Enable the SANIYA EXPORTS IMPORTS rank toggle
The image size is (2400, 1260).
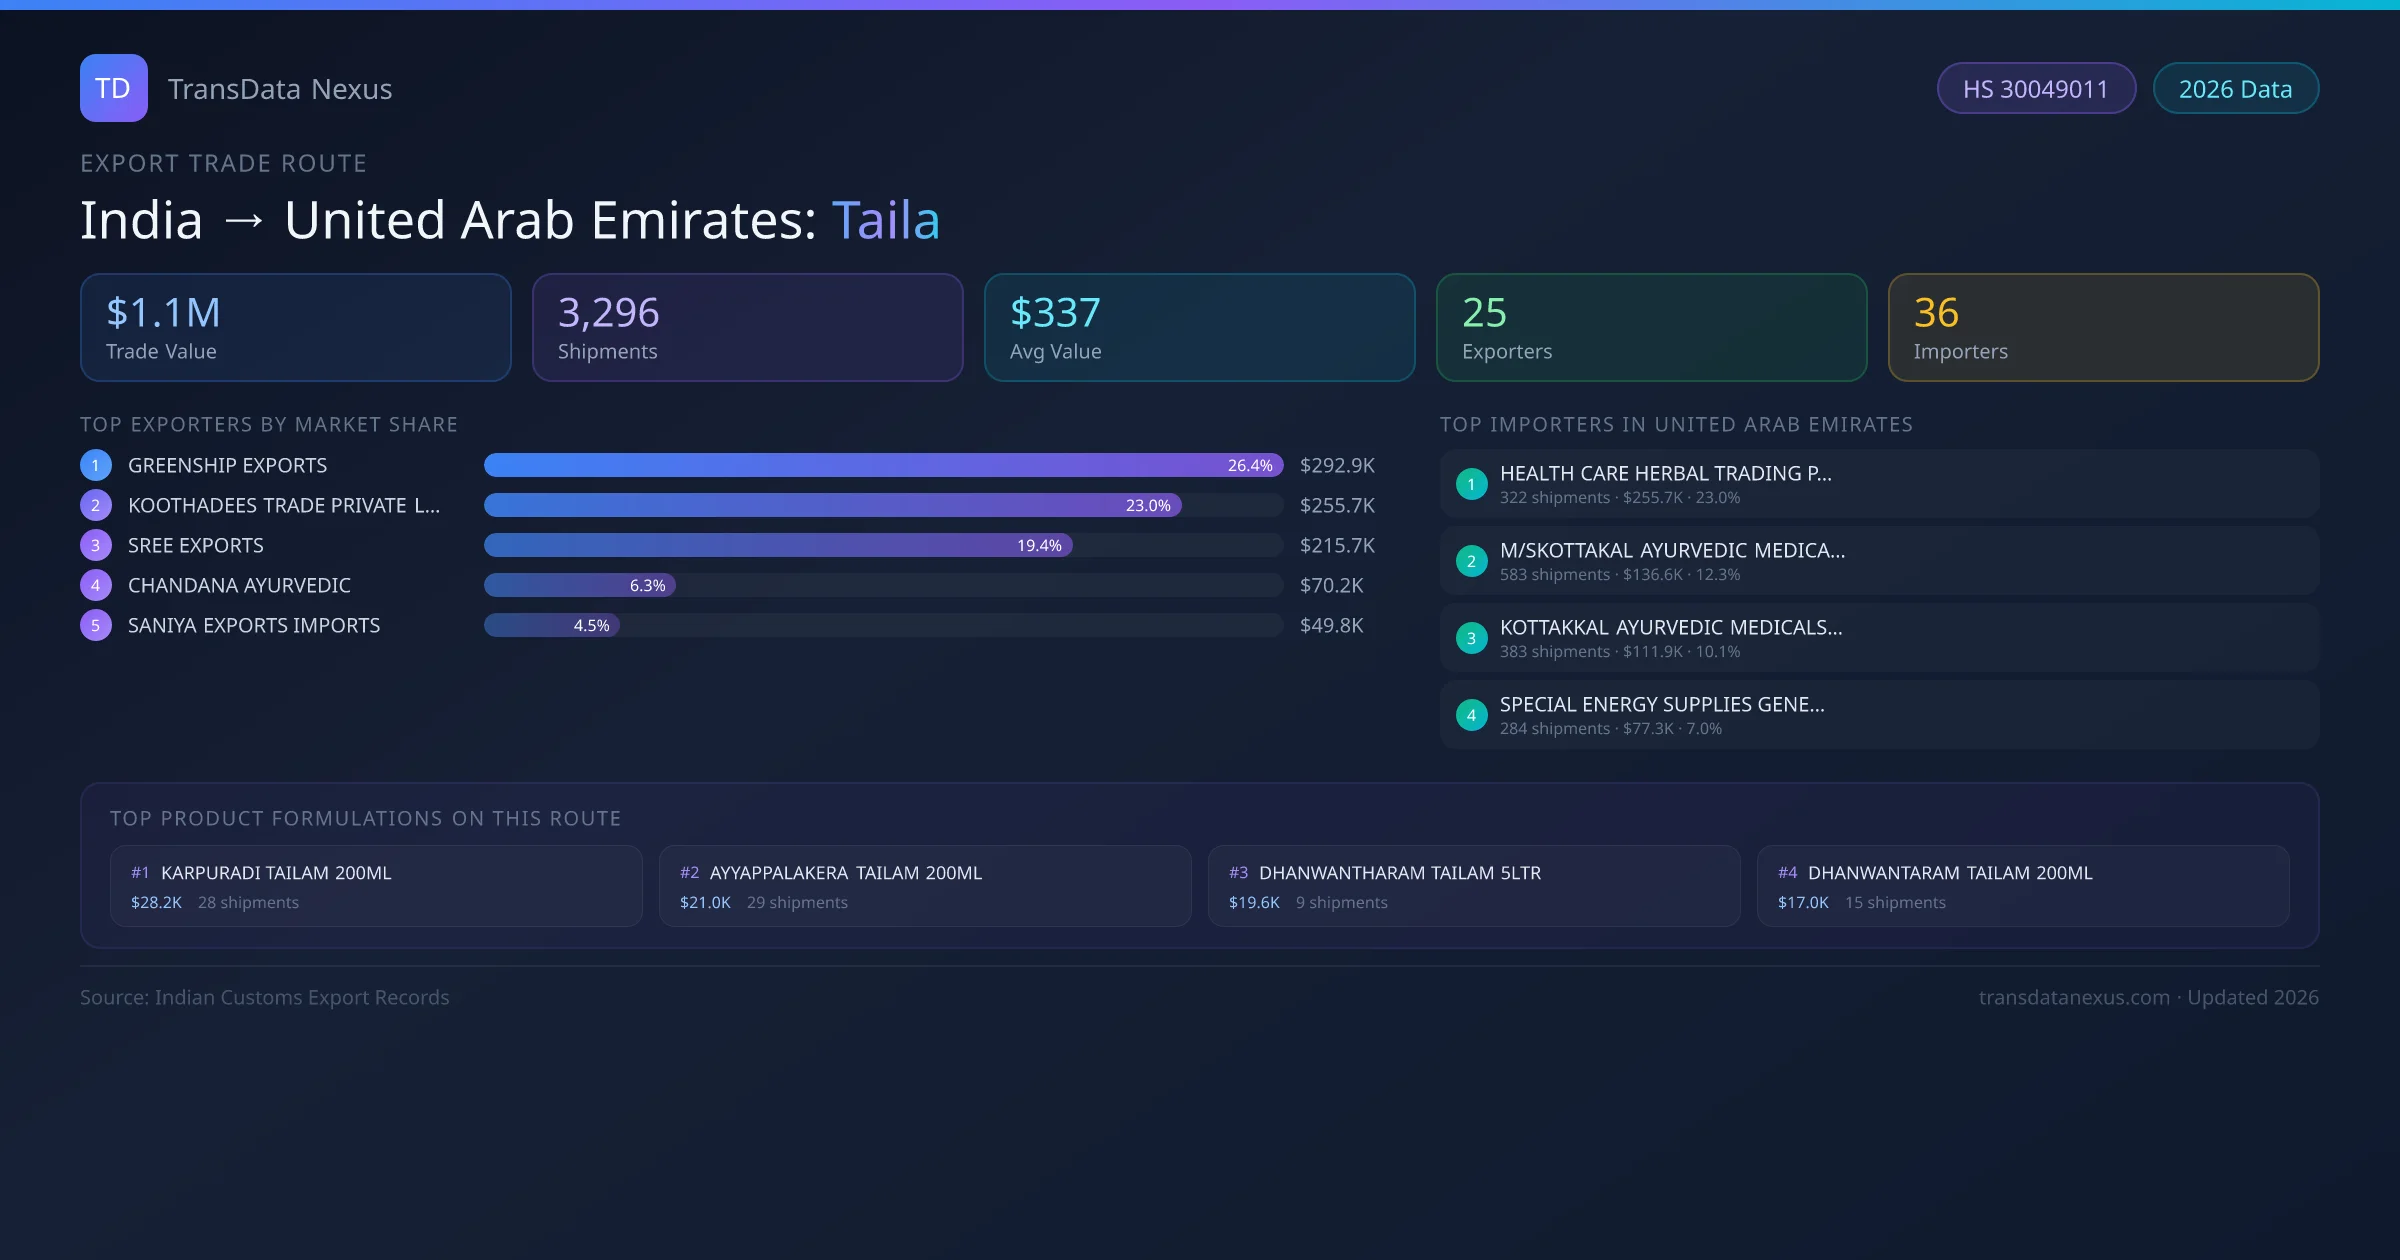(x=95, y=625)
